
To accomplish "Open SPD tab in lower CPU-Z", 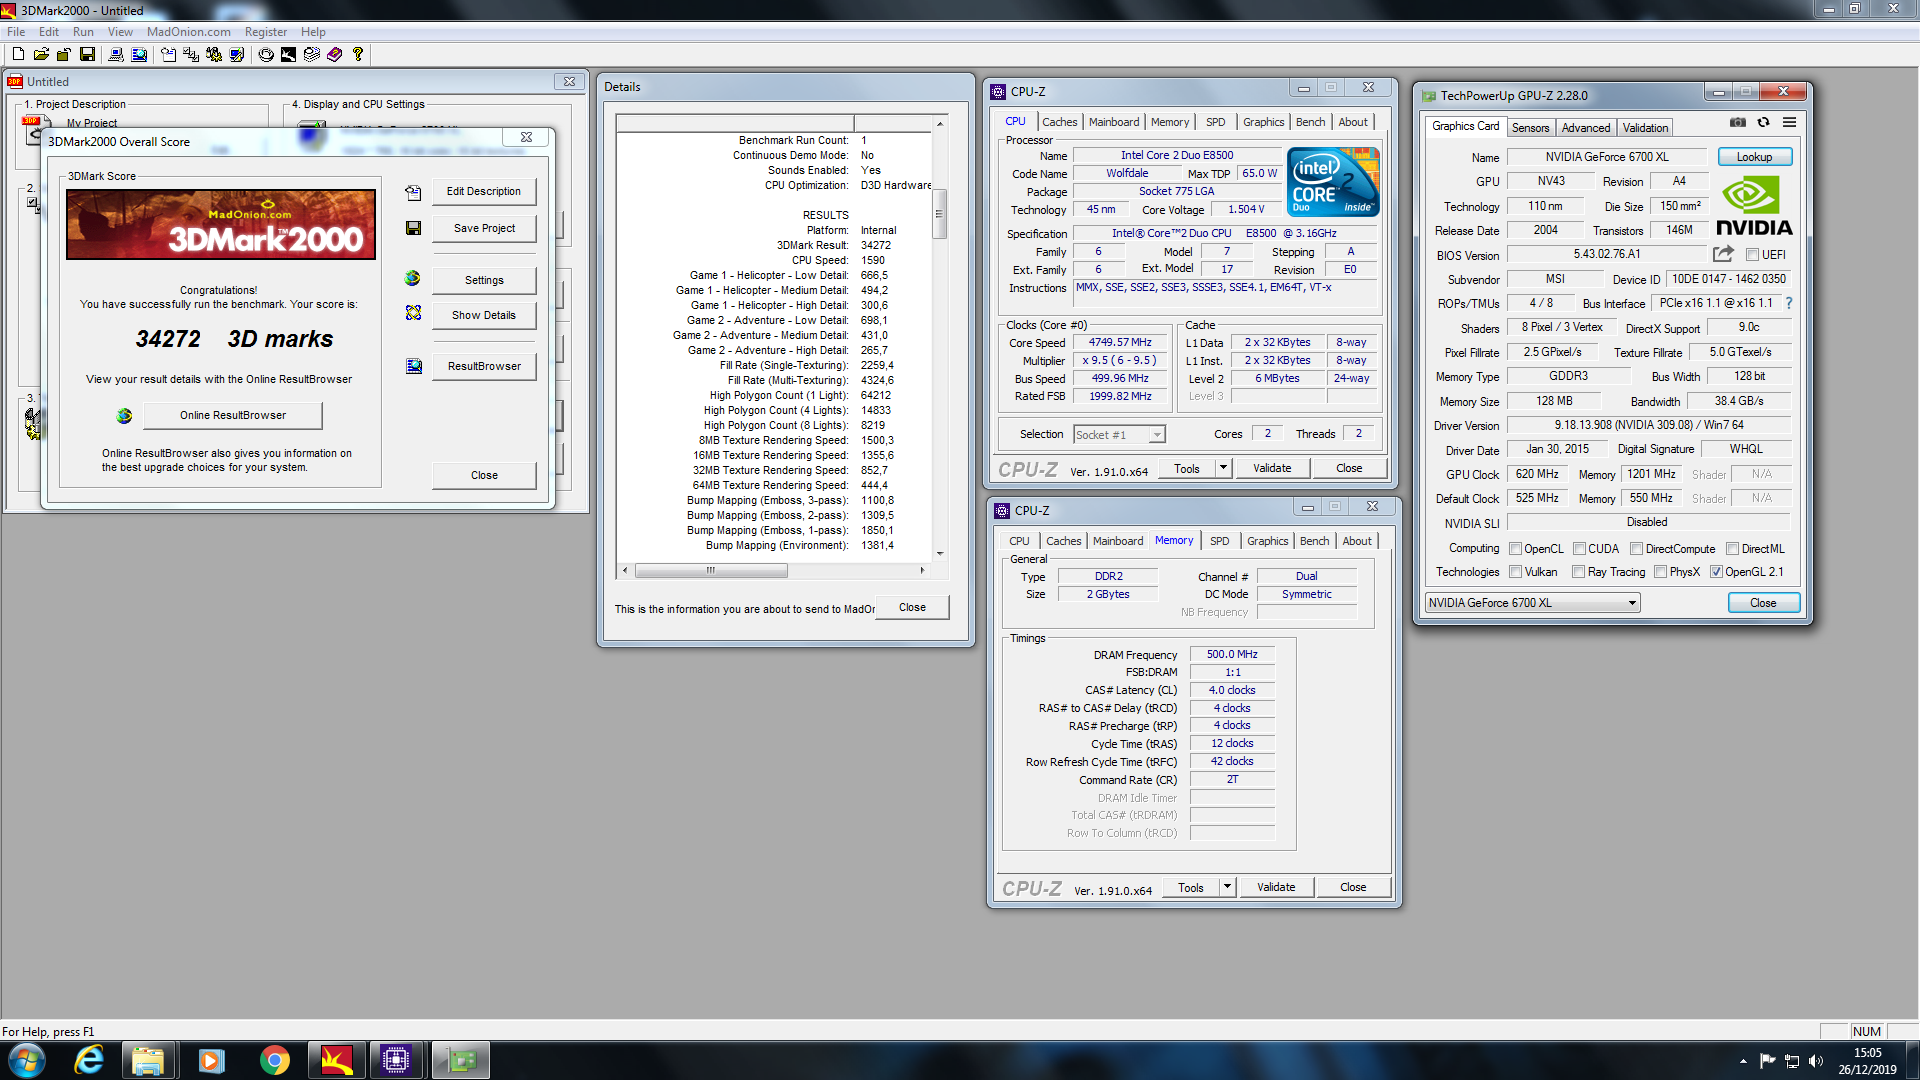I will click(x=1219, y=541).
